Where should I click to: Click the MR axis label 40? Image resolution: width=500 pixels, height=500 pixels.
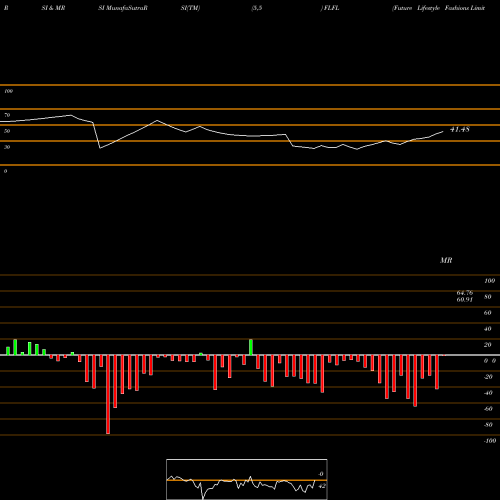click(x=488, y=329)
